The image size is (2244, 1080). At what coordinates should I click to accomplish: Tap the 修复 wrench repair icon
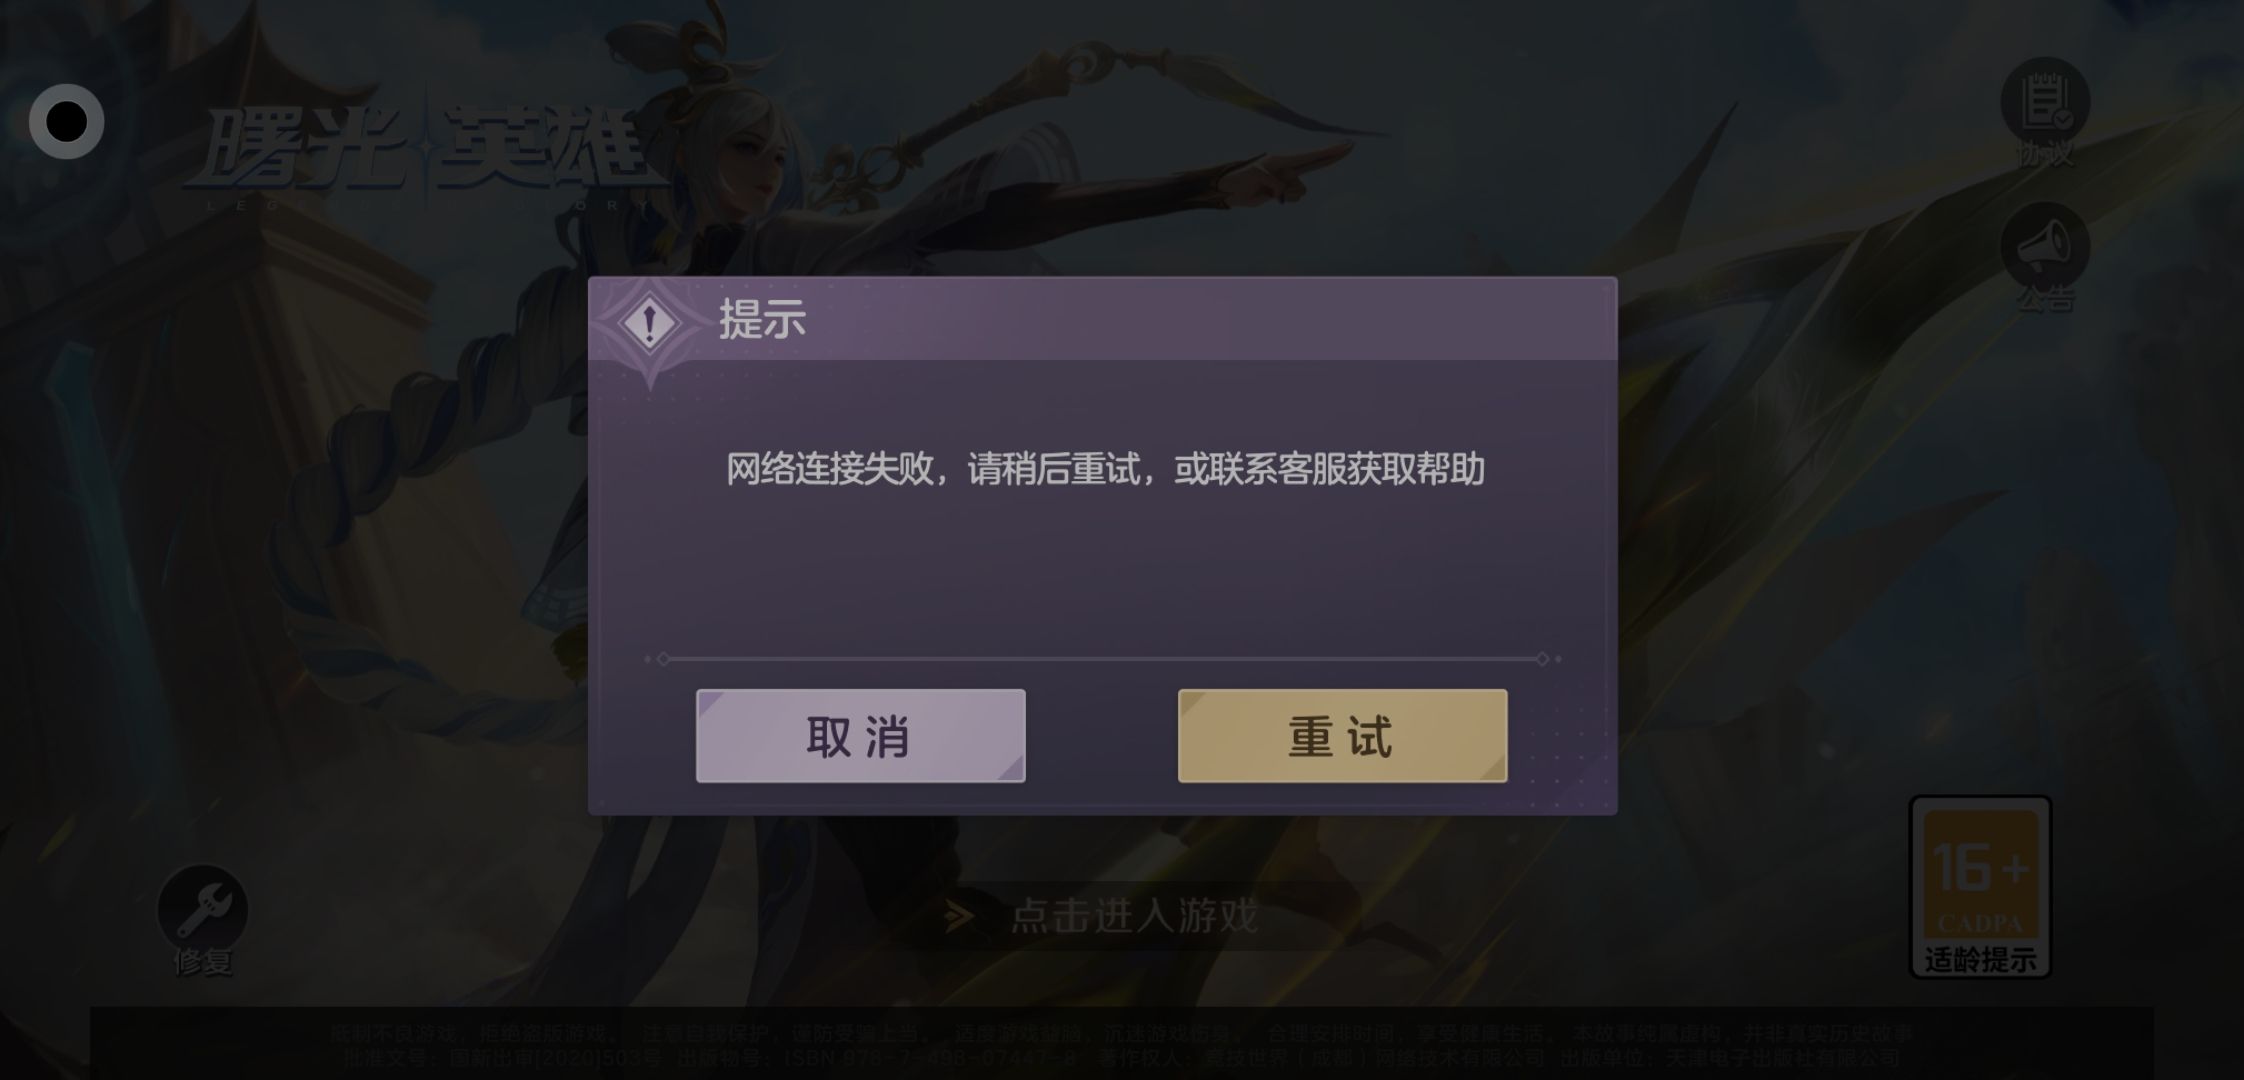203,910
